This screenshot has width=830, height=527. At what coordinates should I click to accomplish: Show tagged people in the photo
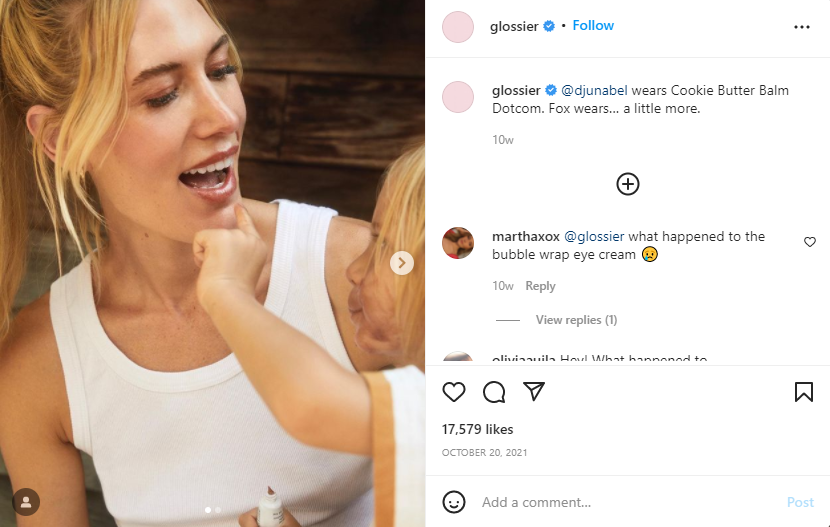(26, 501)
